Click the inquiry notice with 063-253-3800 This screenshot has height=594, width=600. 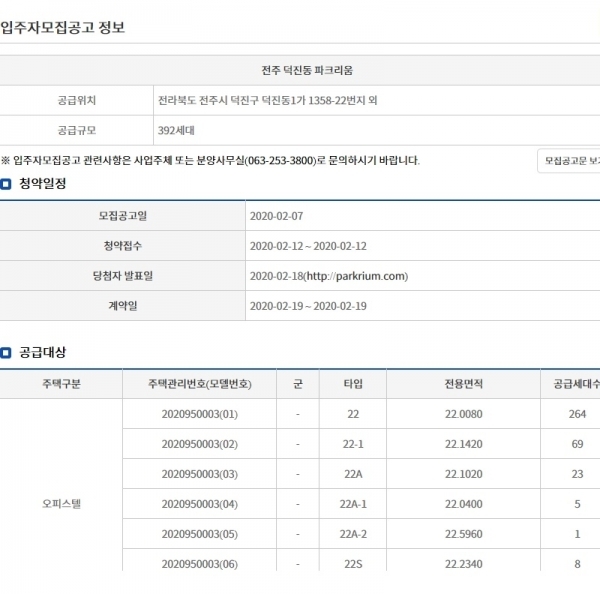[x=210, y=160]
